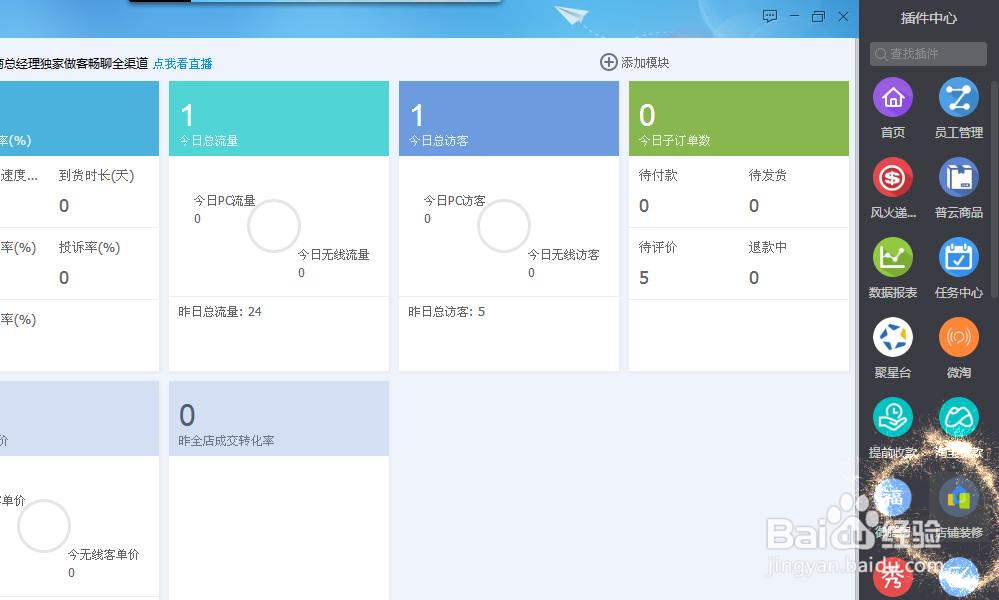Click the 点我看直播 link
This screenshot has width=999, height=600.
tap(183, 64)
